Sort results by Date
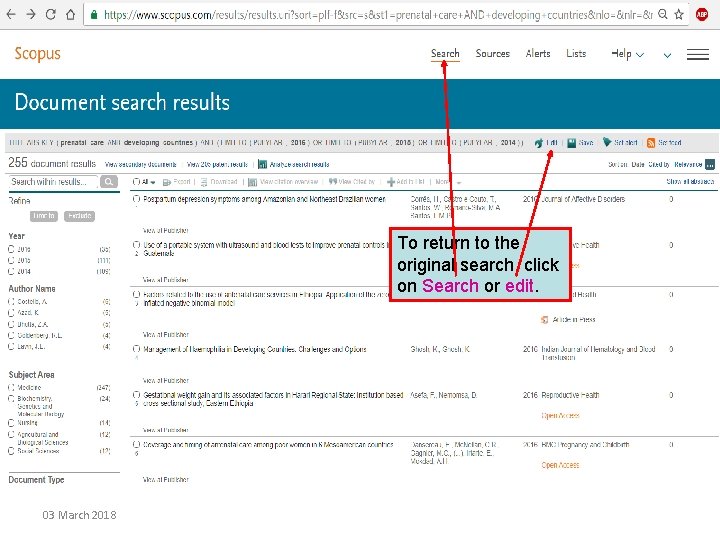Viewport: 720px width, 540px height. click(x=638, y=164)
